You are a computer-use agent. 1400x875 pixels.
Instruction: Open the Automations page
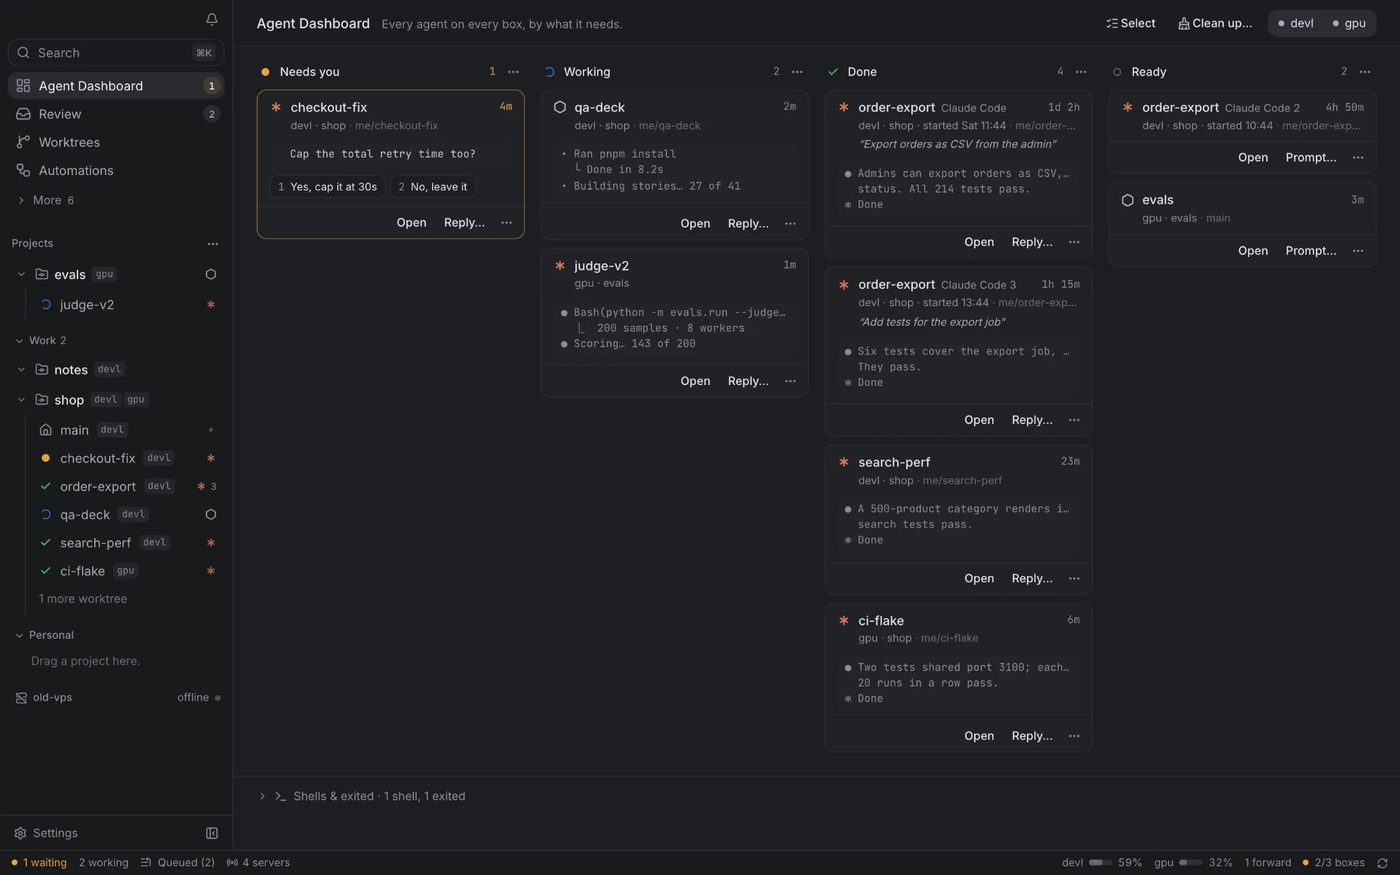pos(116,170)
